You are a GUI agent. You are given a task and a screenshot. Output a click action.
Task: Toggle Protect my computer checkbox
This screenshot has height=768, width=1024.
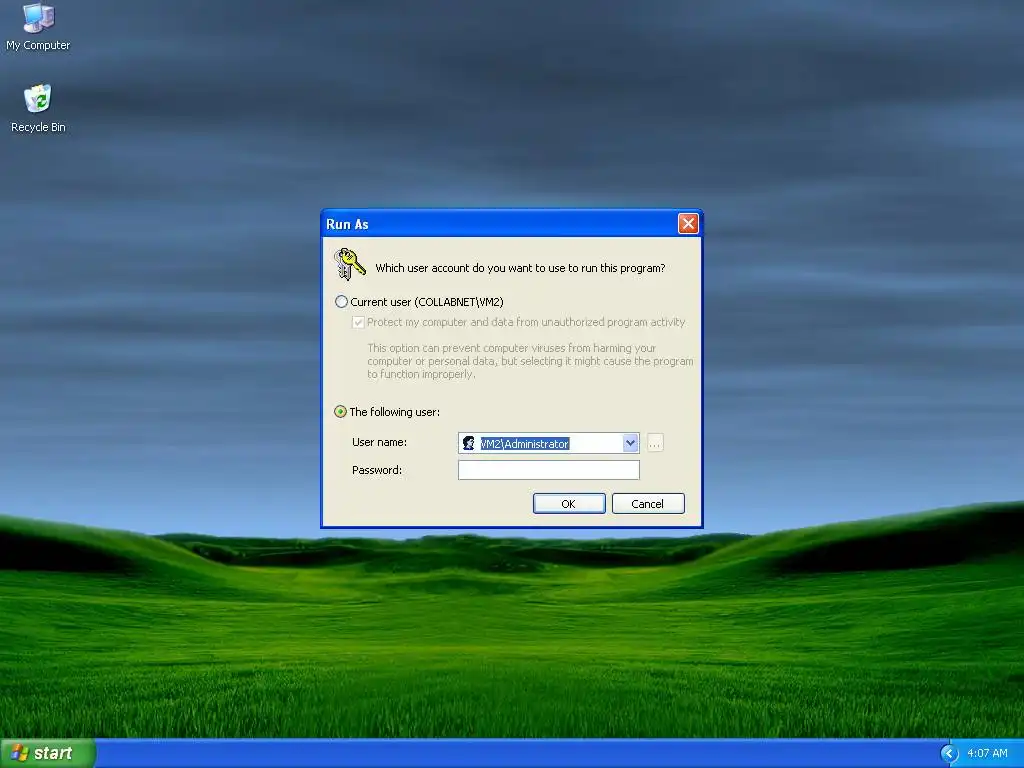click(358, 322)
